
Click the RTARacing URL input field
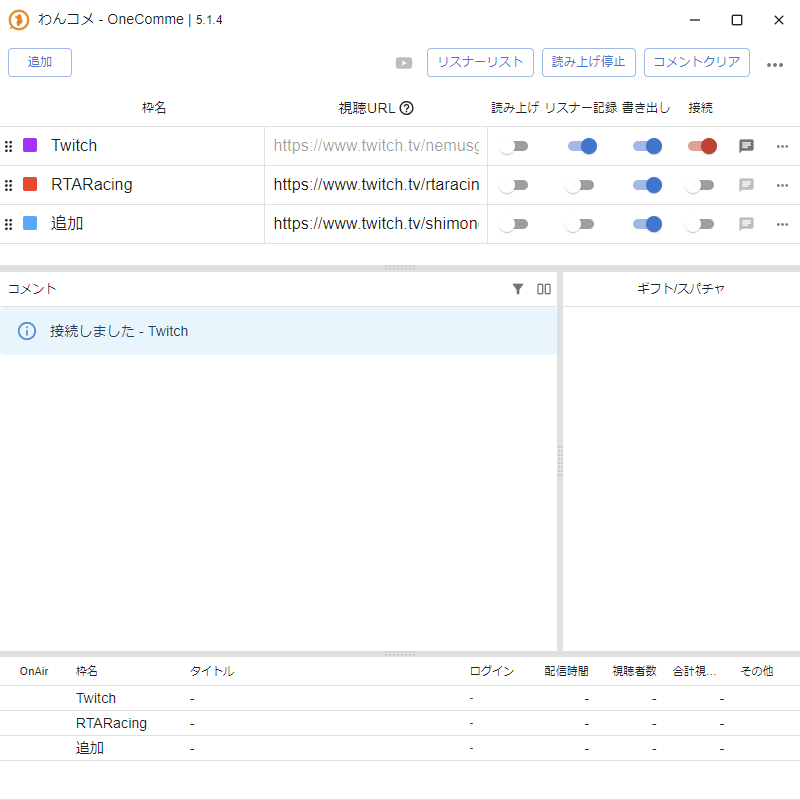pos(376,185)
